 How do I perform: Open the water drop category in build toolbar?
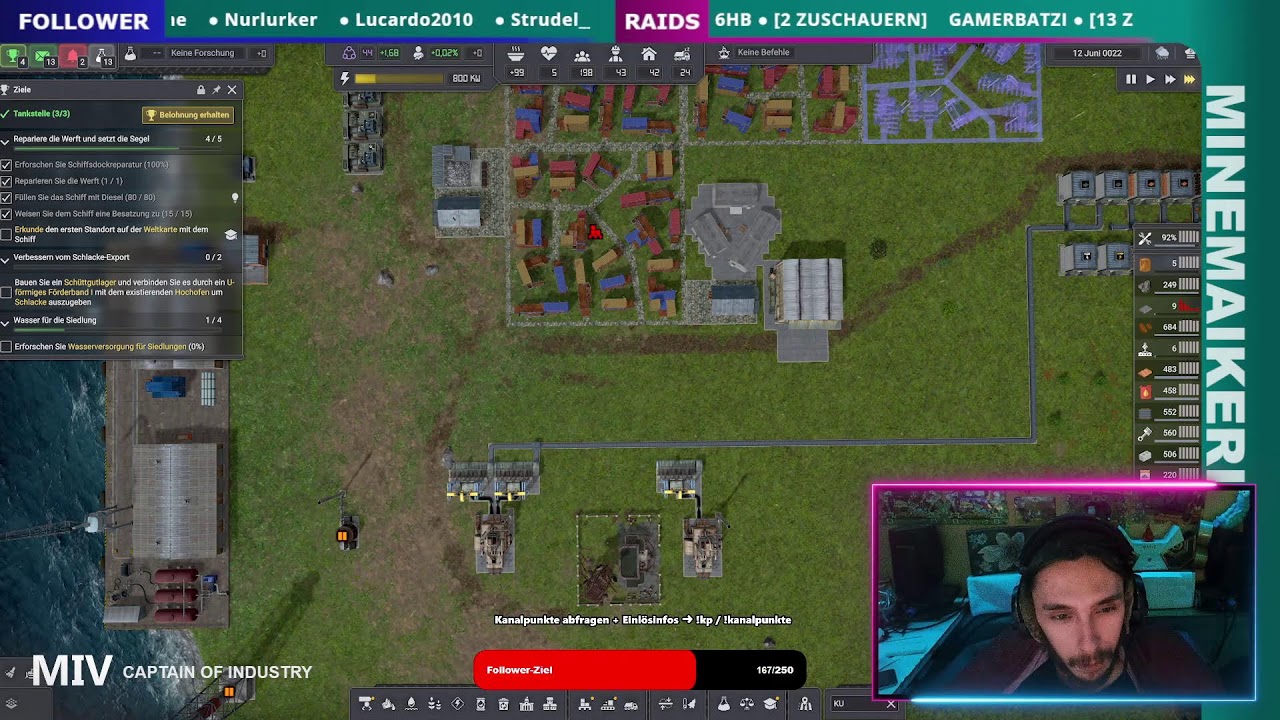(412, 704)
